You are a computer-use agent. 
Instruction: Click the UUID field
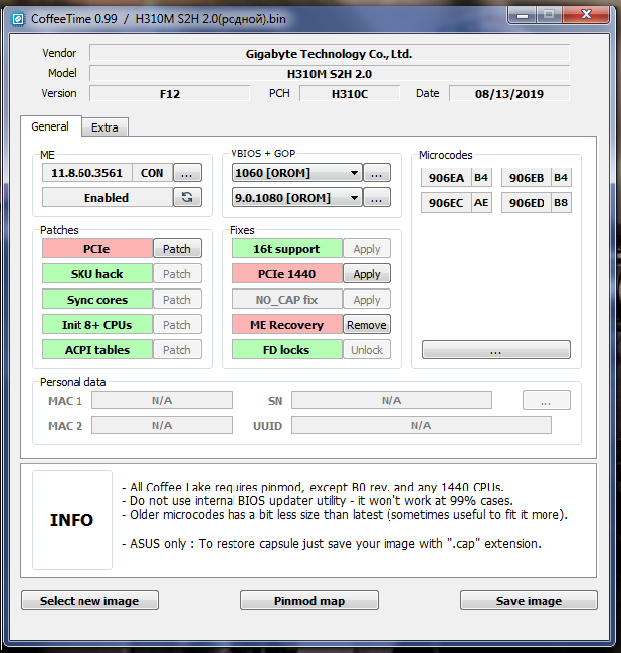(421, 425)
